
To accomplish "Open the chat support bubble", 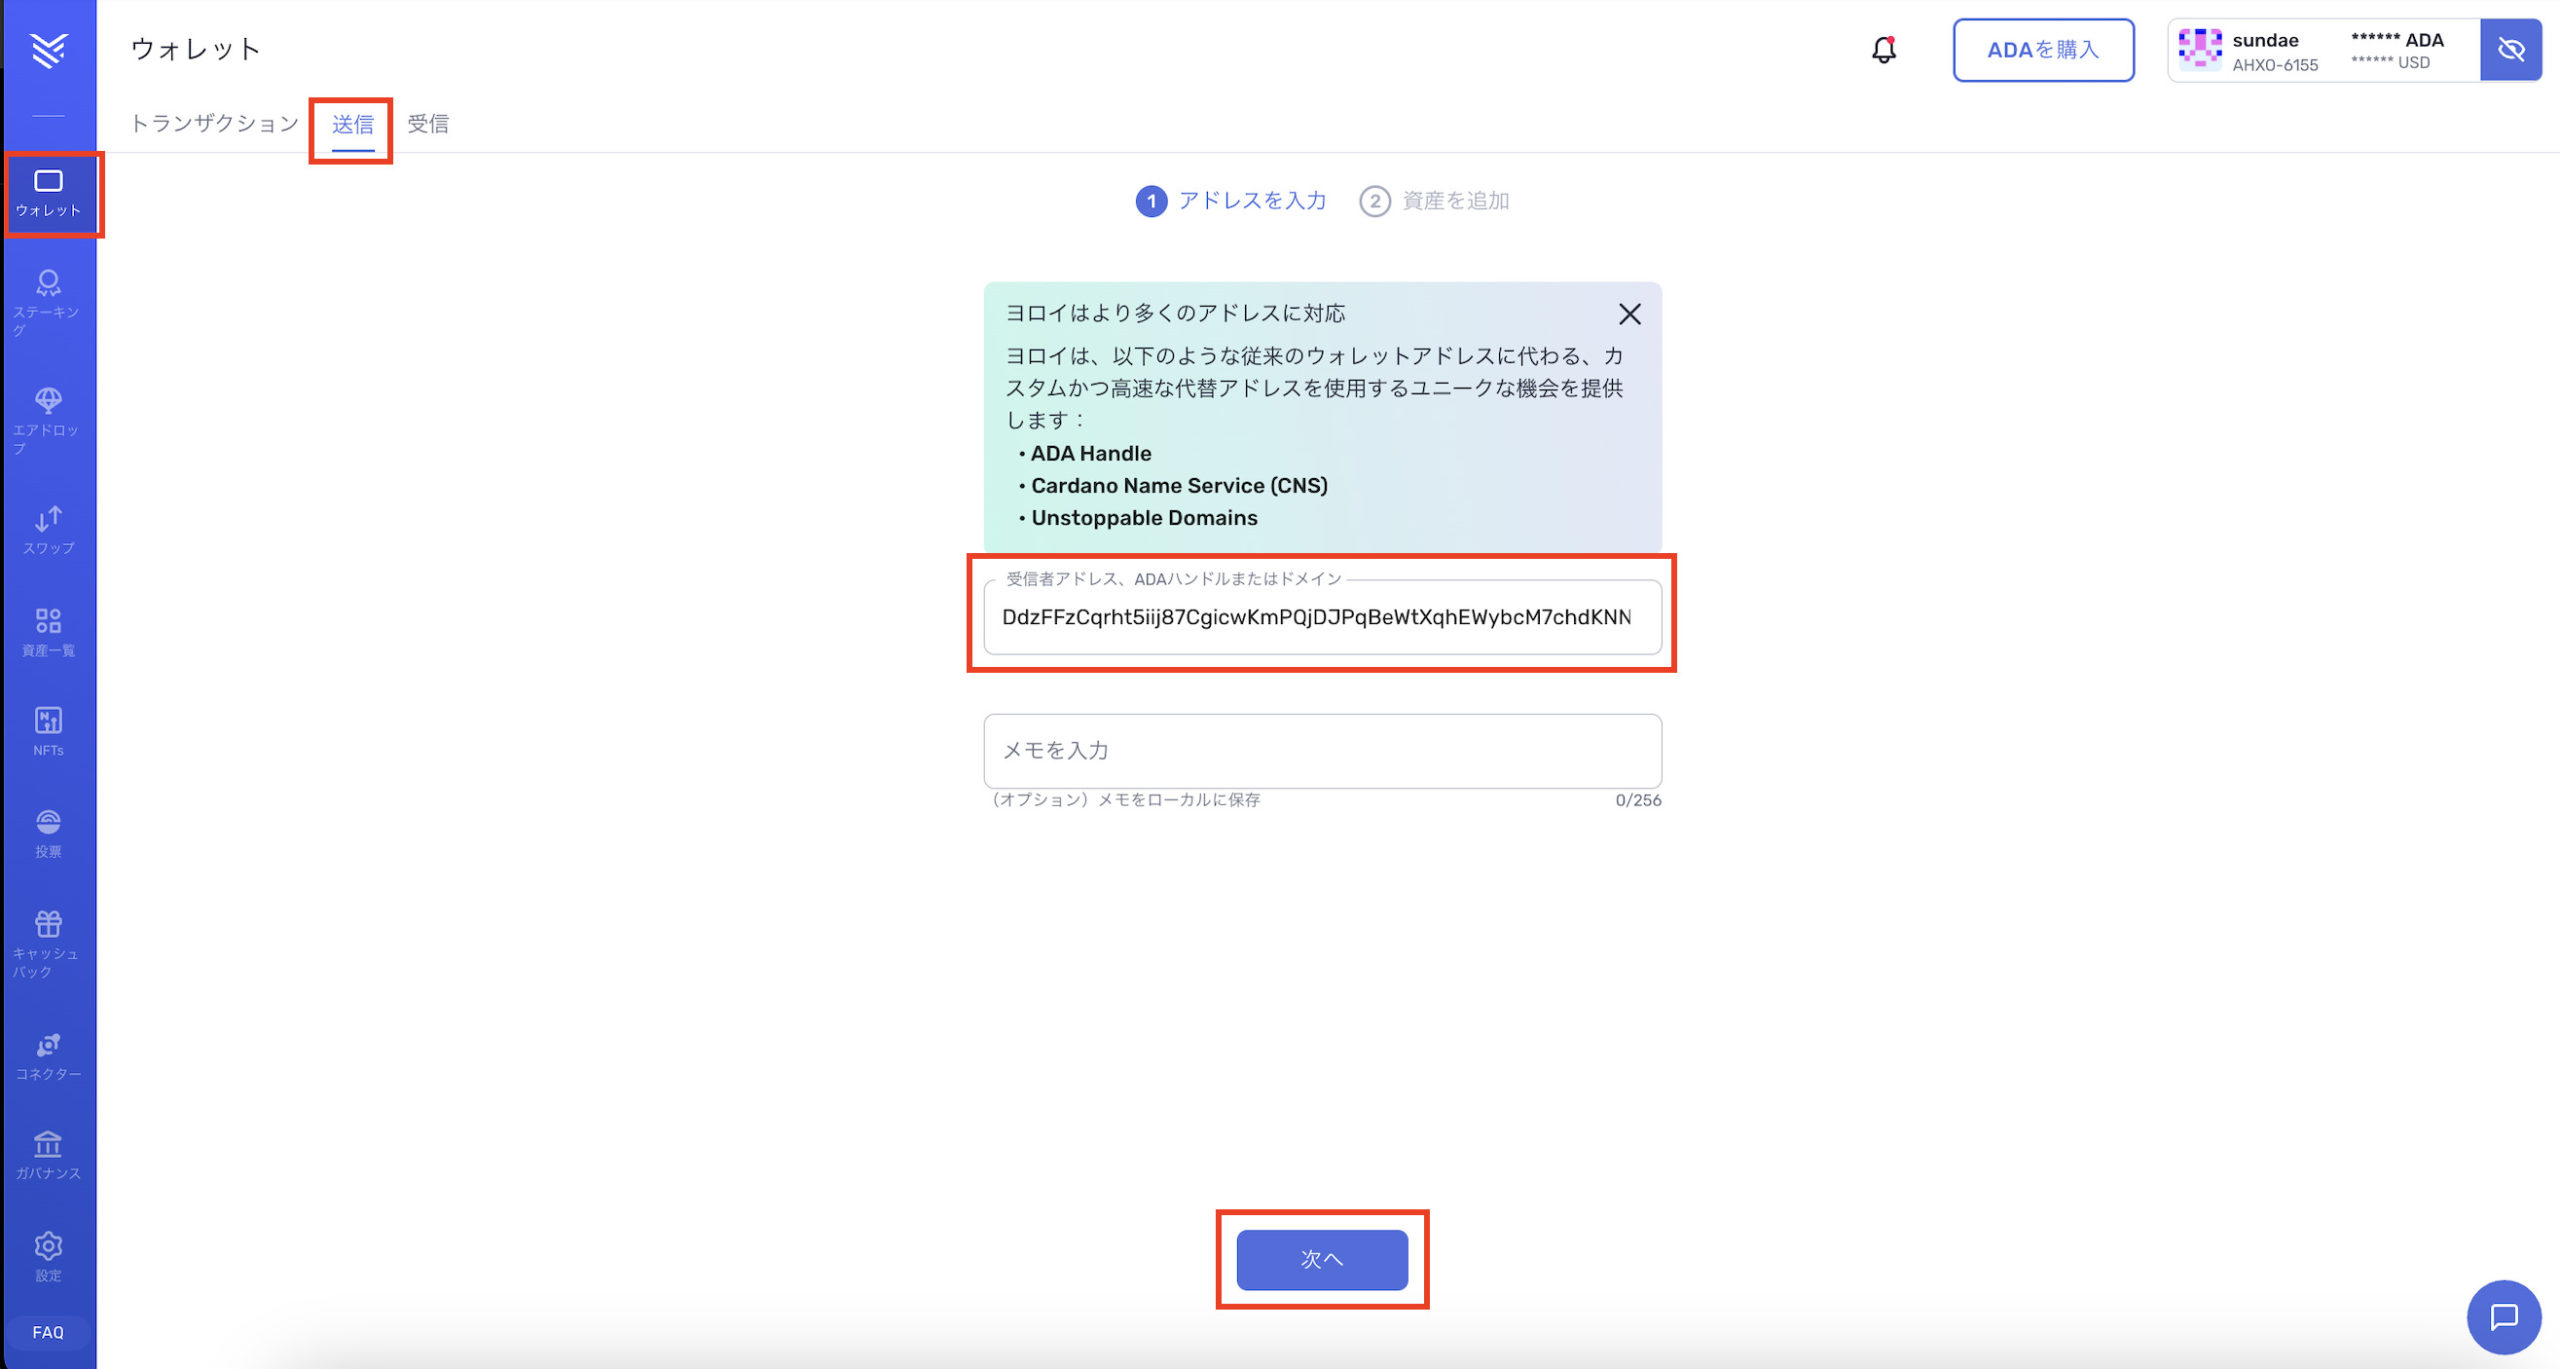I will coord(2503,1317).
